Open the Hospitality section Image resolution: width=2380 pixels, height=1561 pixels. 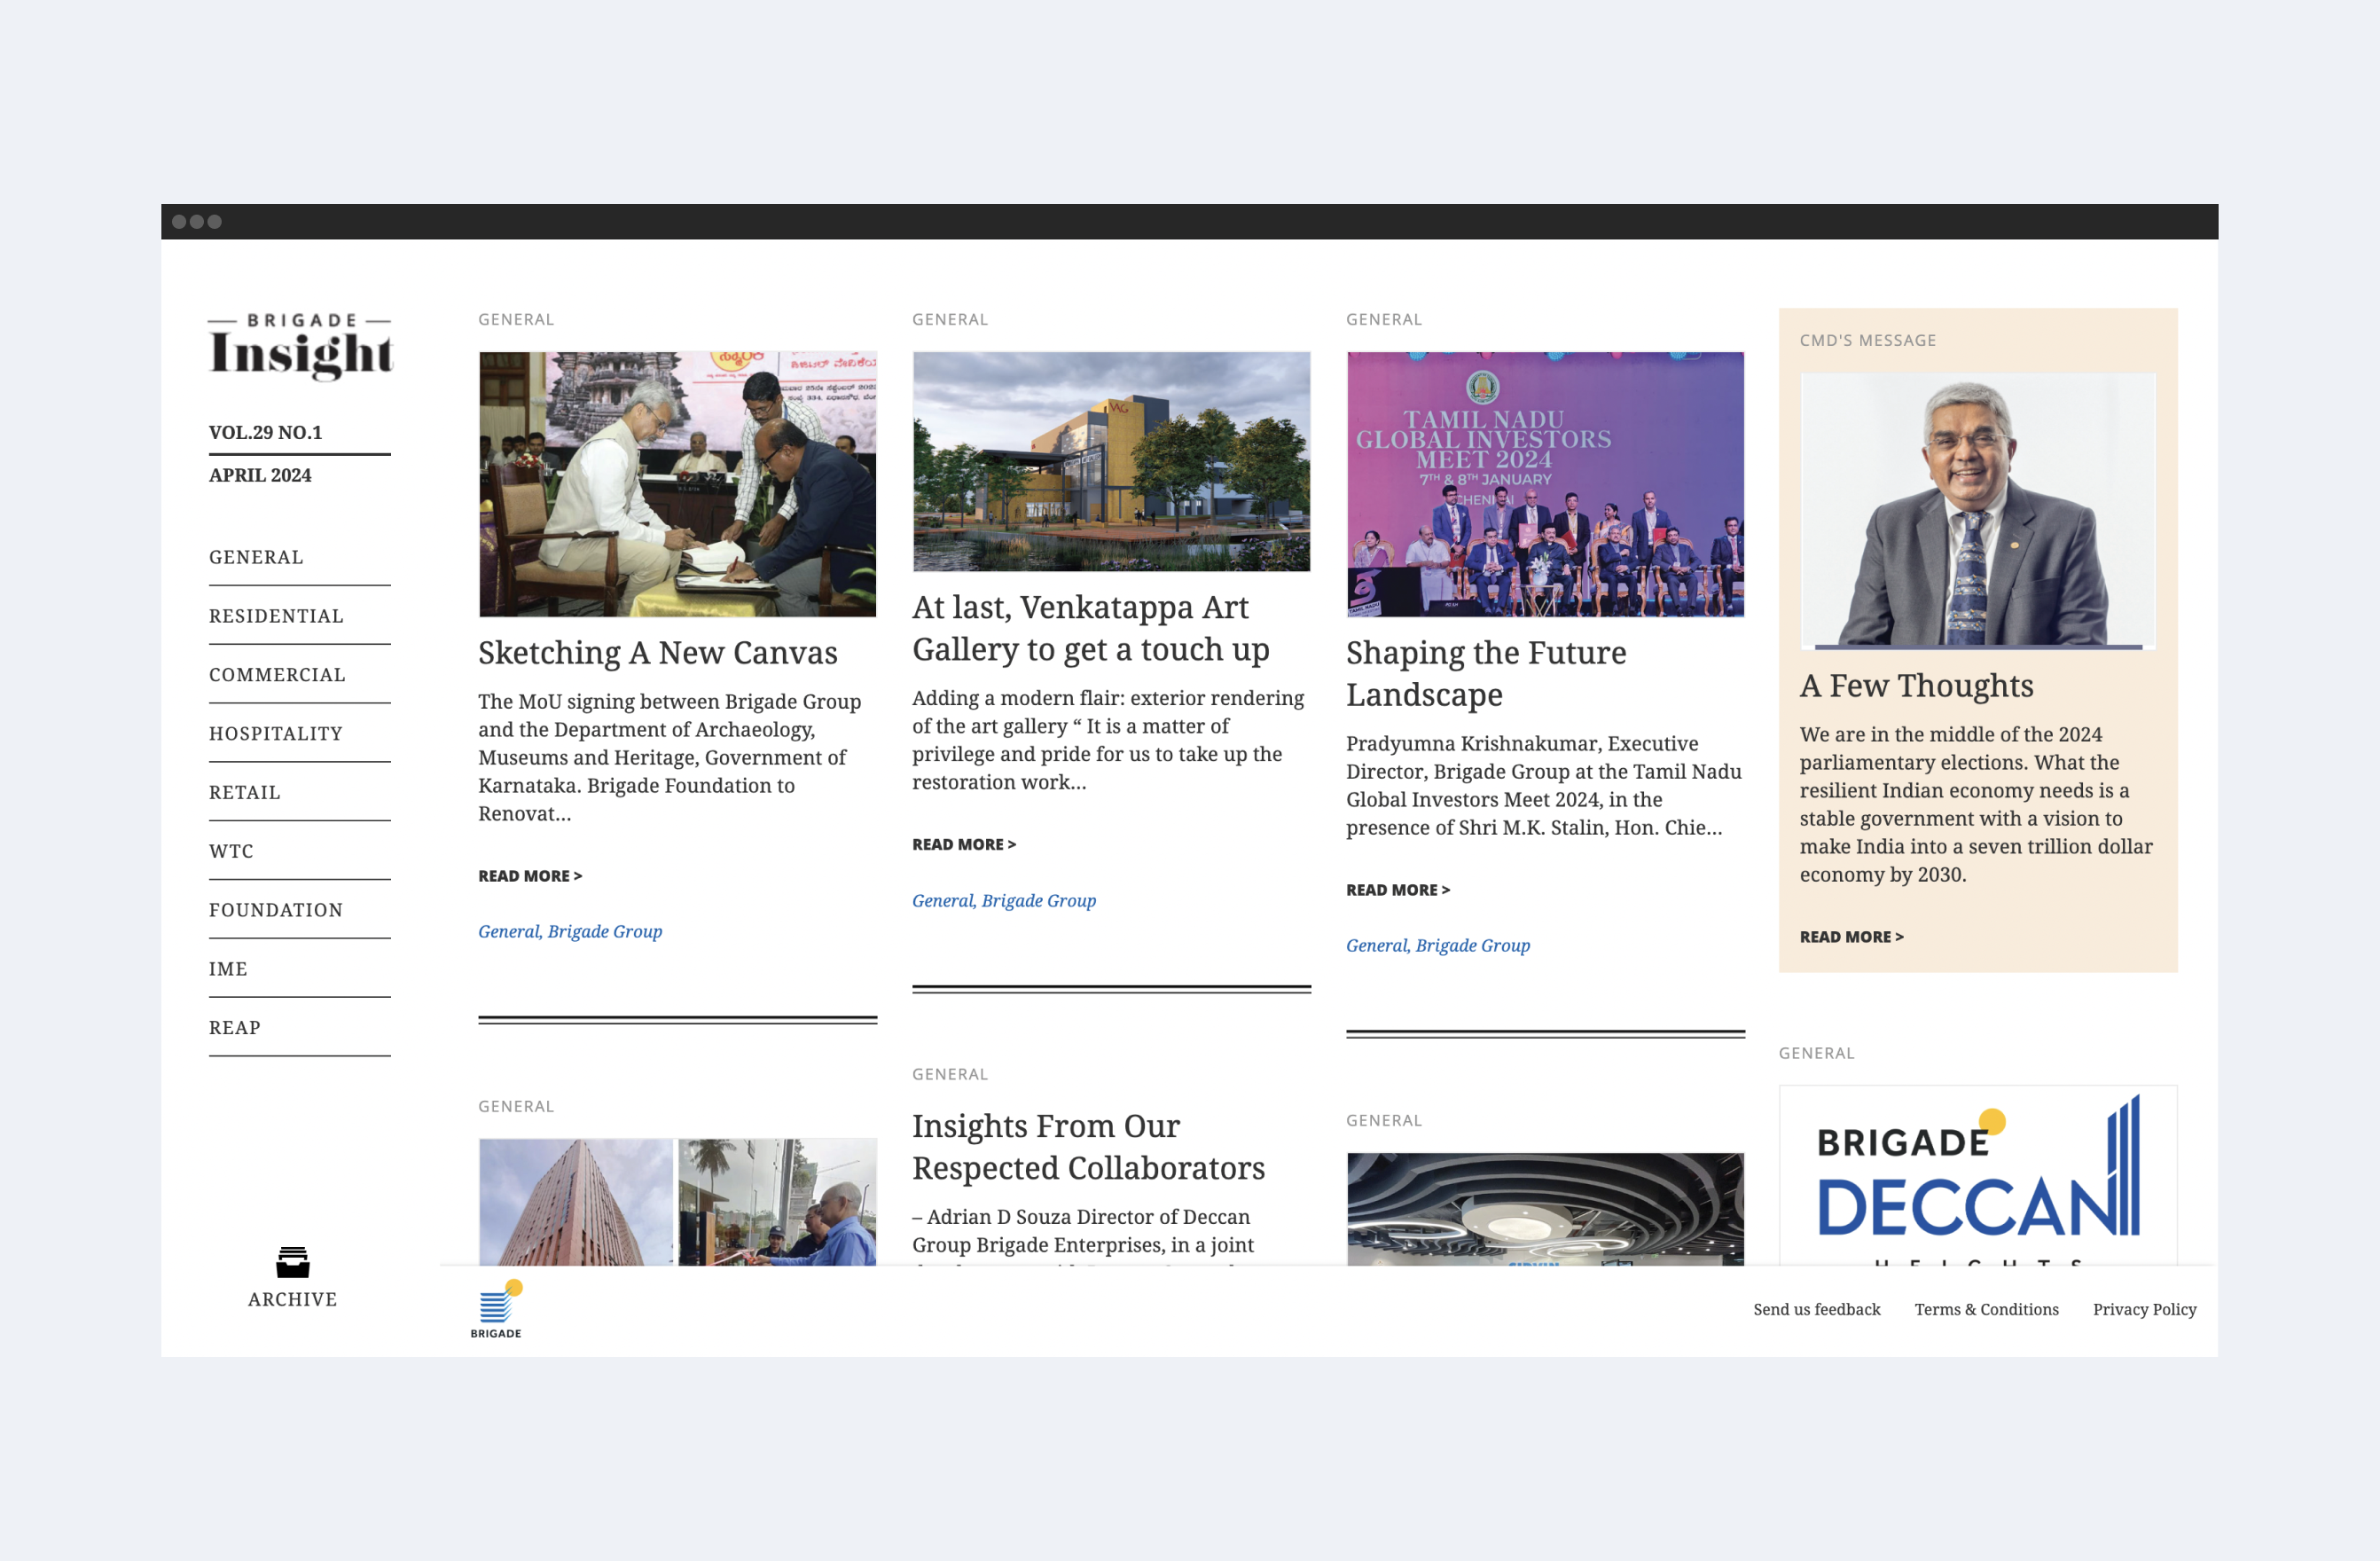tap(276, 734)
